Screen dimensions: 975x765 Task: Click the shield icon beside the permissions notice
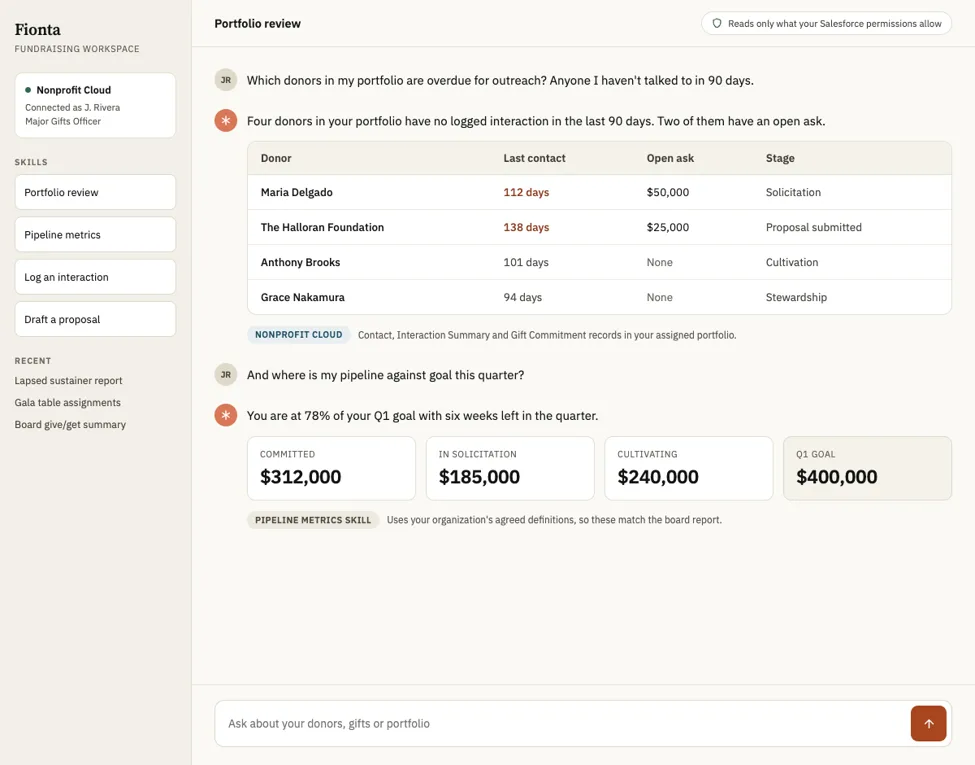tap(717, 24)
